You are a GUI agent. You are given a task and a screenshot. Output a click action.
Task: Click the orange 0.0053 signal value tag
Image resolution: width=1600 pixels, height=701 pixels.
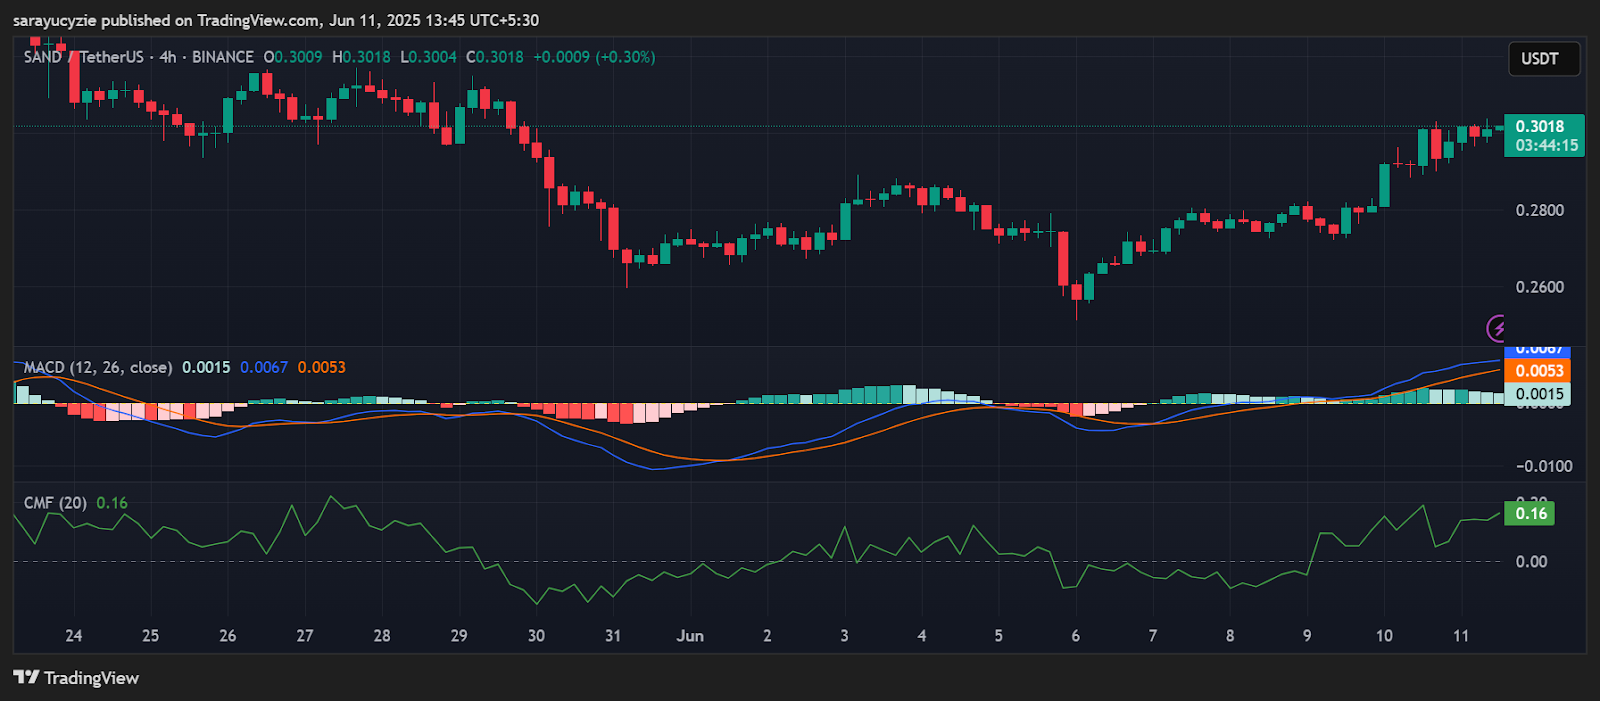[x=1538, y=371]
